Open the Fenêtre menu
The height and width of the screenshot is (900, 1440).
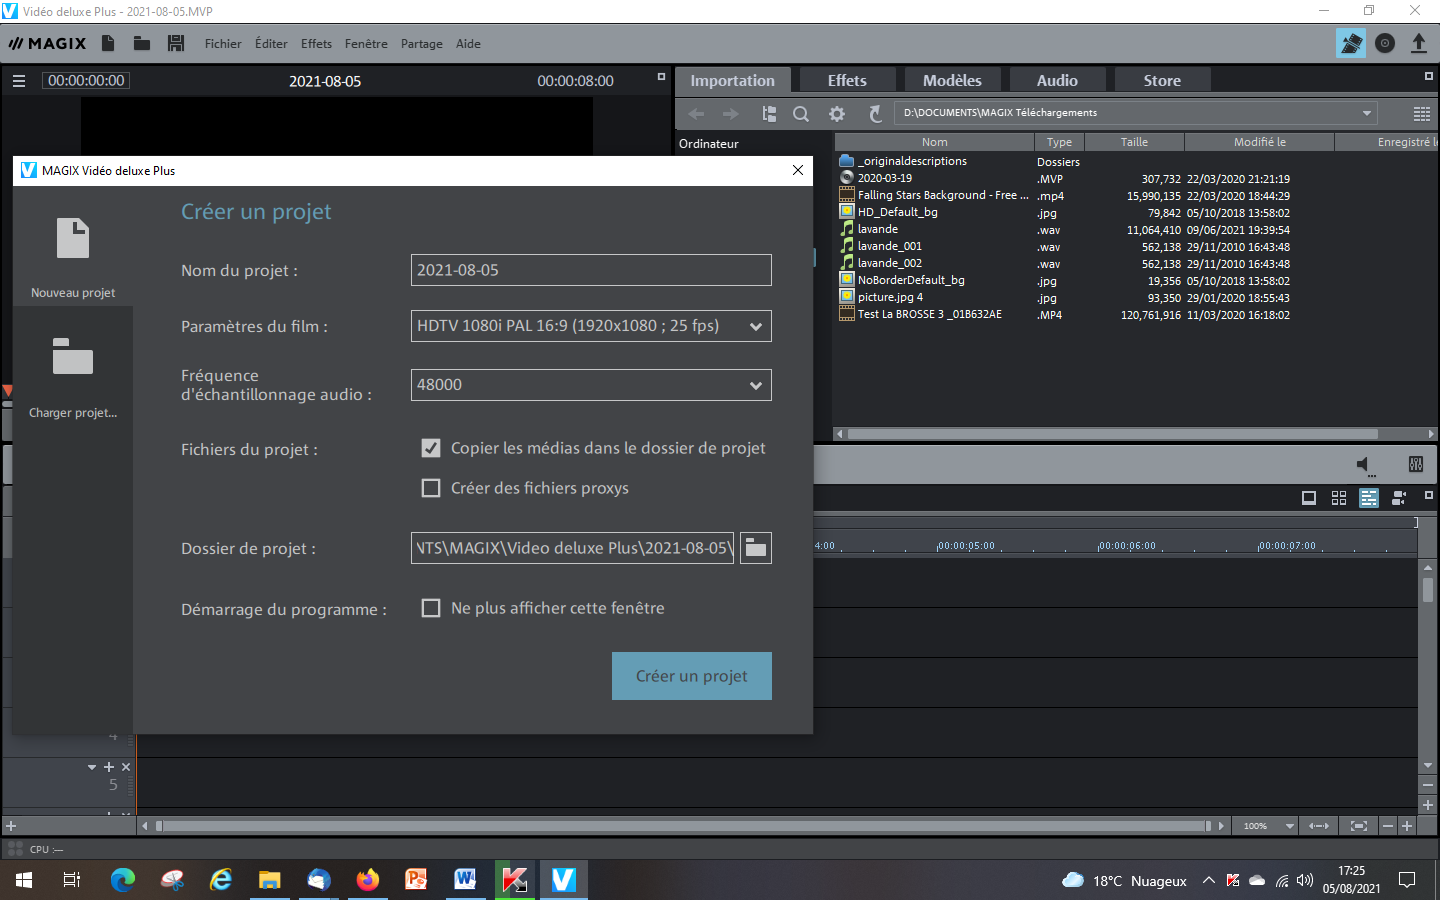366,44
